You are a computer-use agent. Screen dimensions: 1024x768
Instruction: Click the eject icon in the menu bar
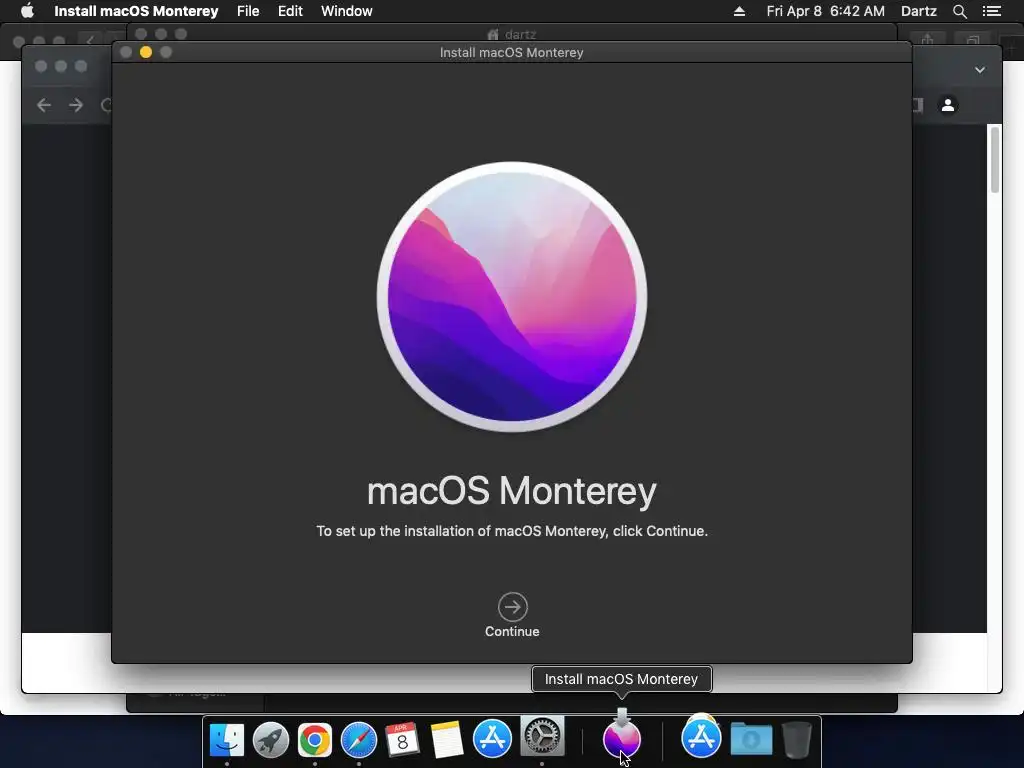(739, 11)
